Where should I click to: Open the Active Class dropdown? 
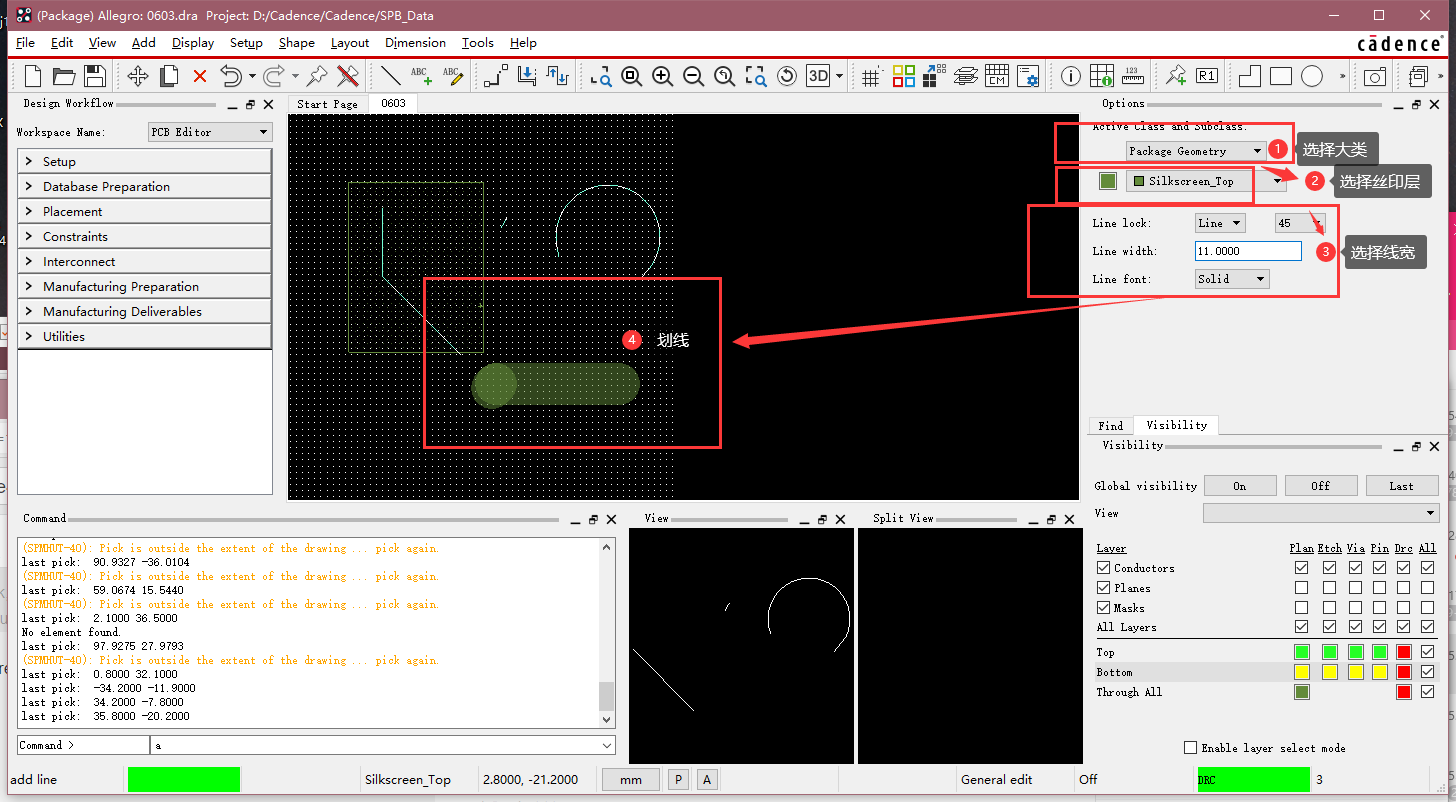point(1195,150)
